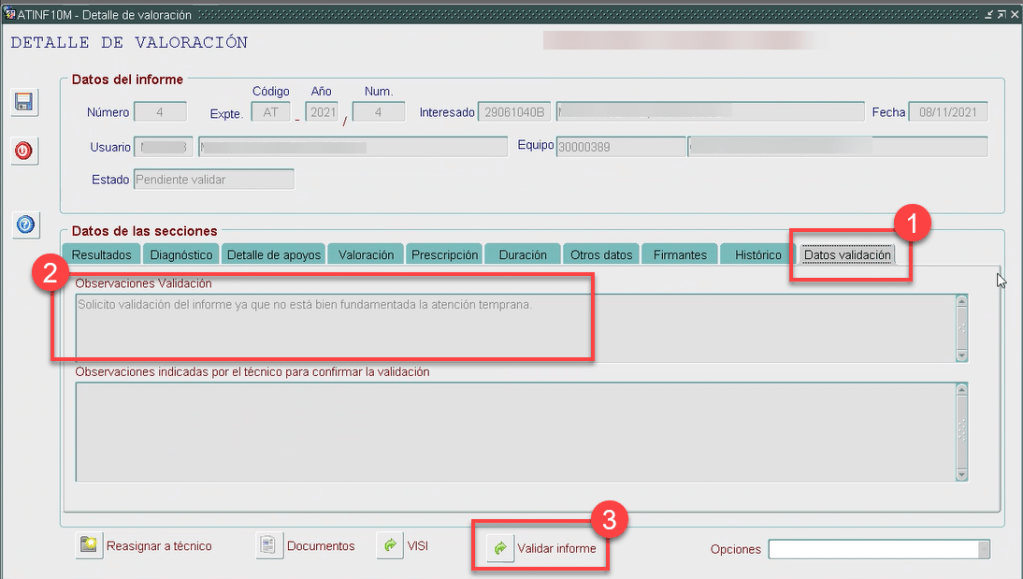This screenshot has height=579, width=1023.
Task: Select the Detalle de apoyos tab
Action: coord(274,255)
